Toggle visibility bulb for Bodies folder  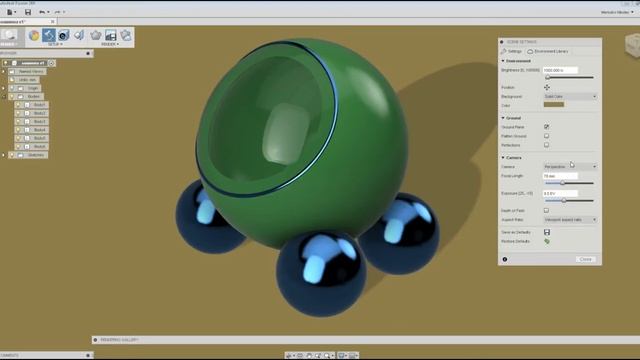click(12, 97)
